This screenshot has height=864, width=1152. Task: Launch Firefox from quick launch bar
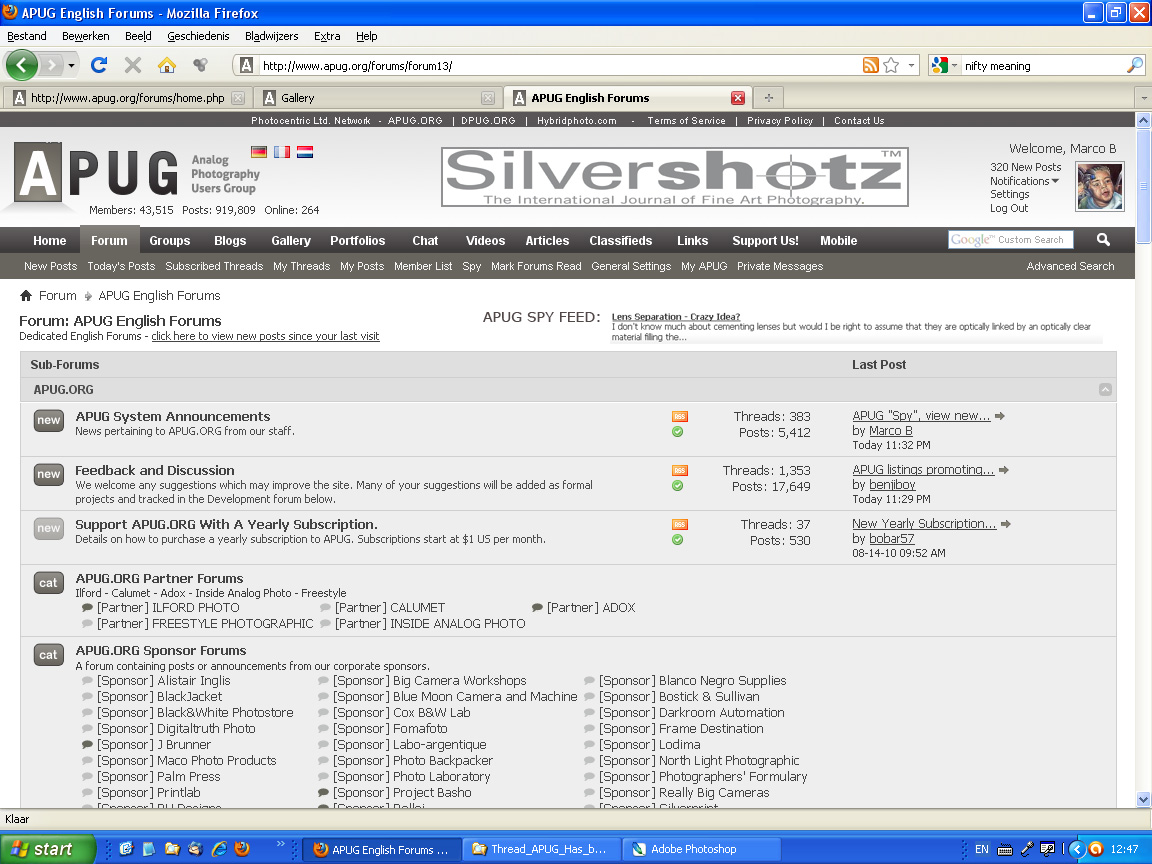point(242,849)
